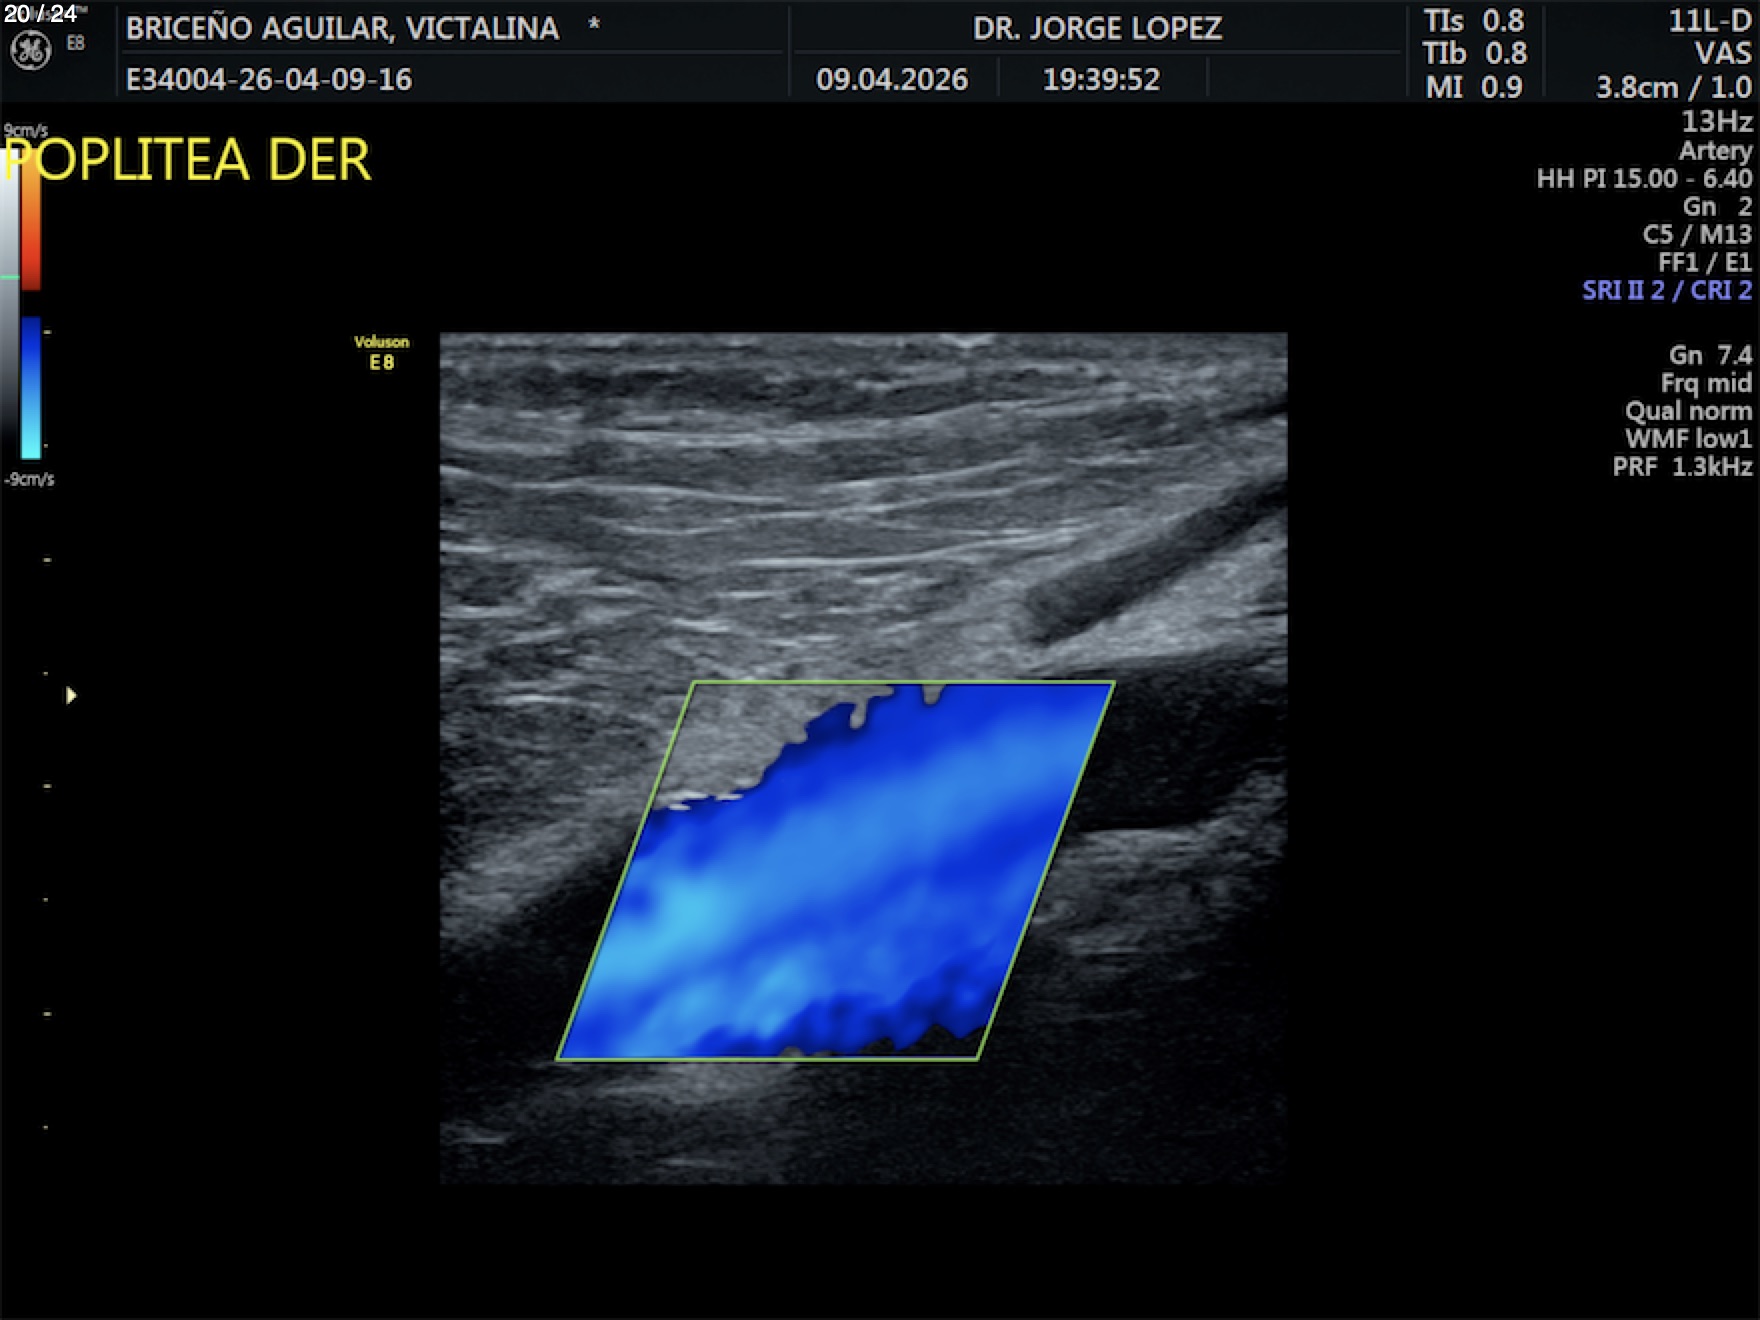The image size is (1760, 1320).
Task: Click the focal zone triangle marker
Action: 71,695
